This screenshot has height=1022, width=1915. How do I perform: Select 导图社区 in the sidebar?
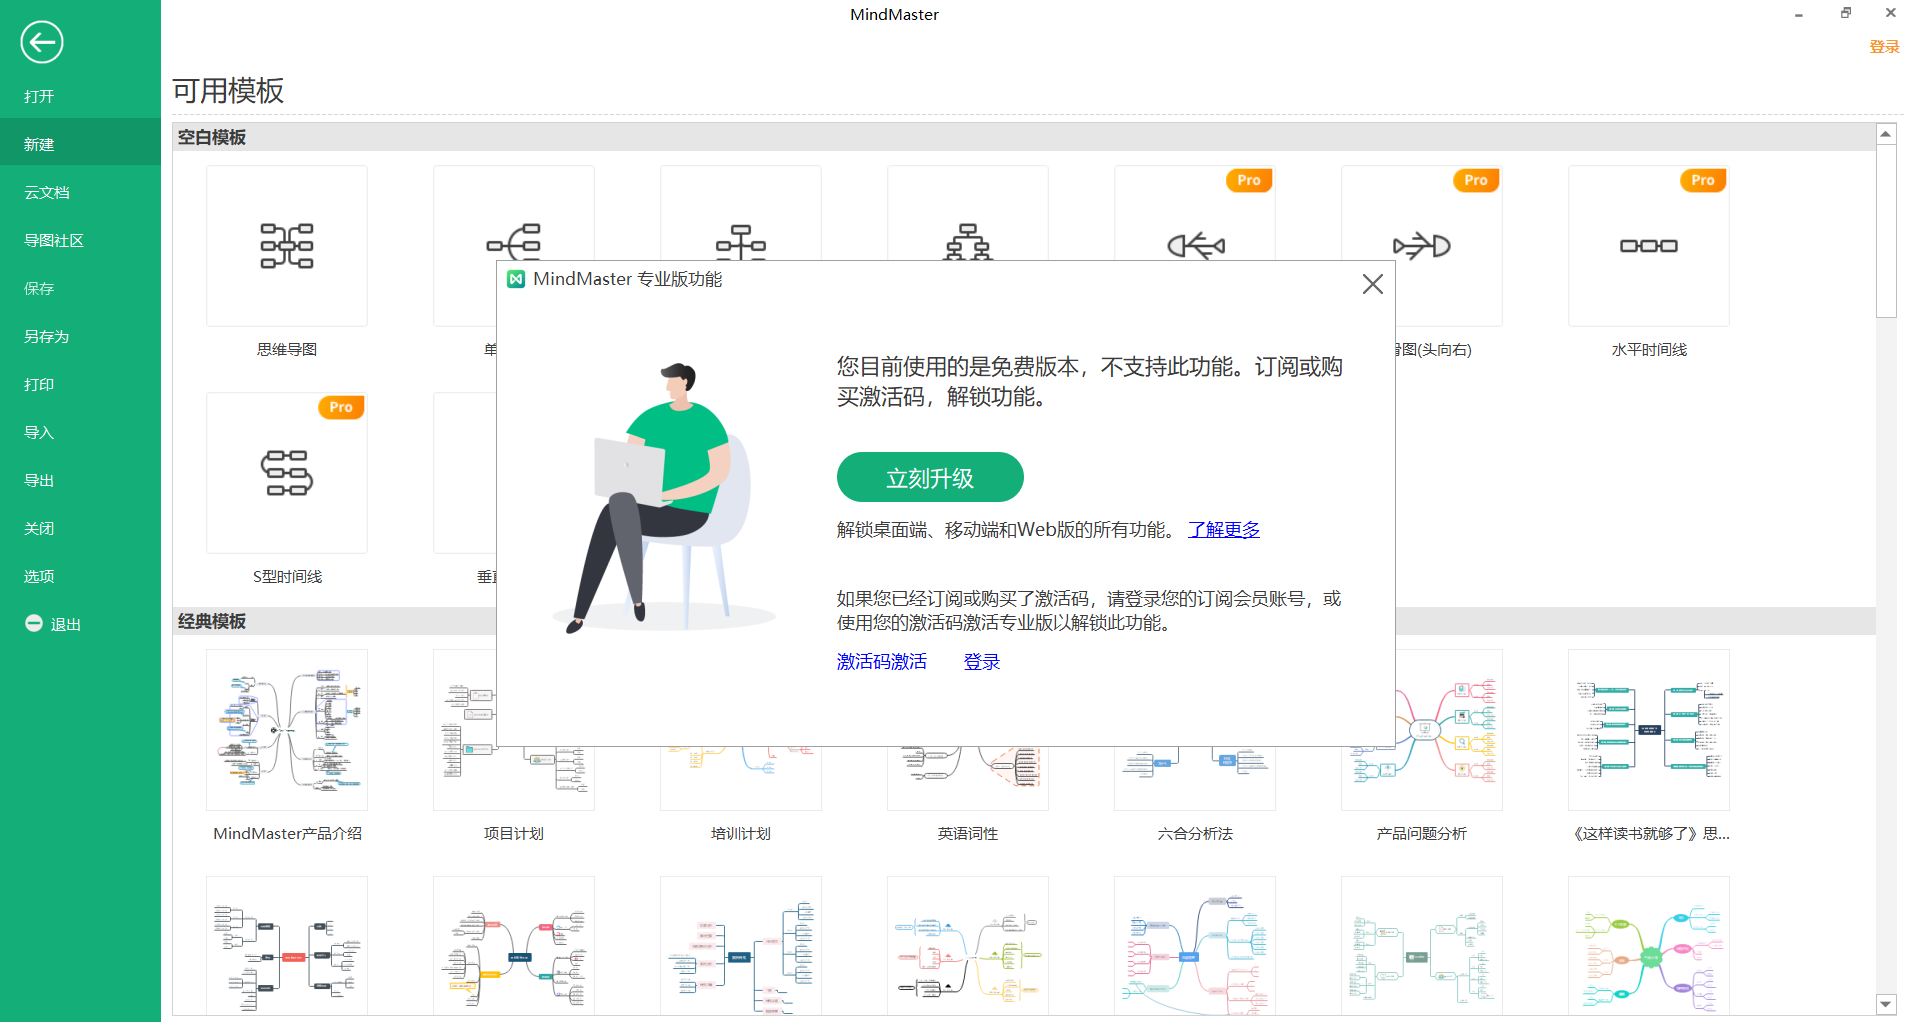pyautogui.click(x=54, y=241)
